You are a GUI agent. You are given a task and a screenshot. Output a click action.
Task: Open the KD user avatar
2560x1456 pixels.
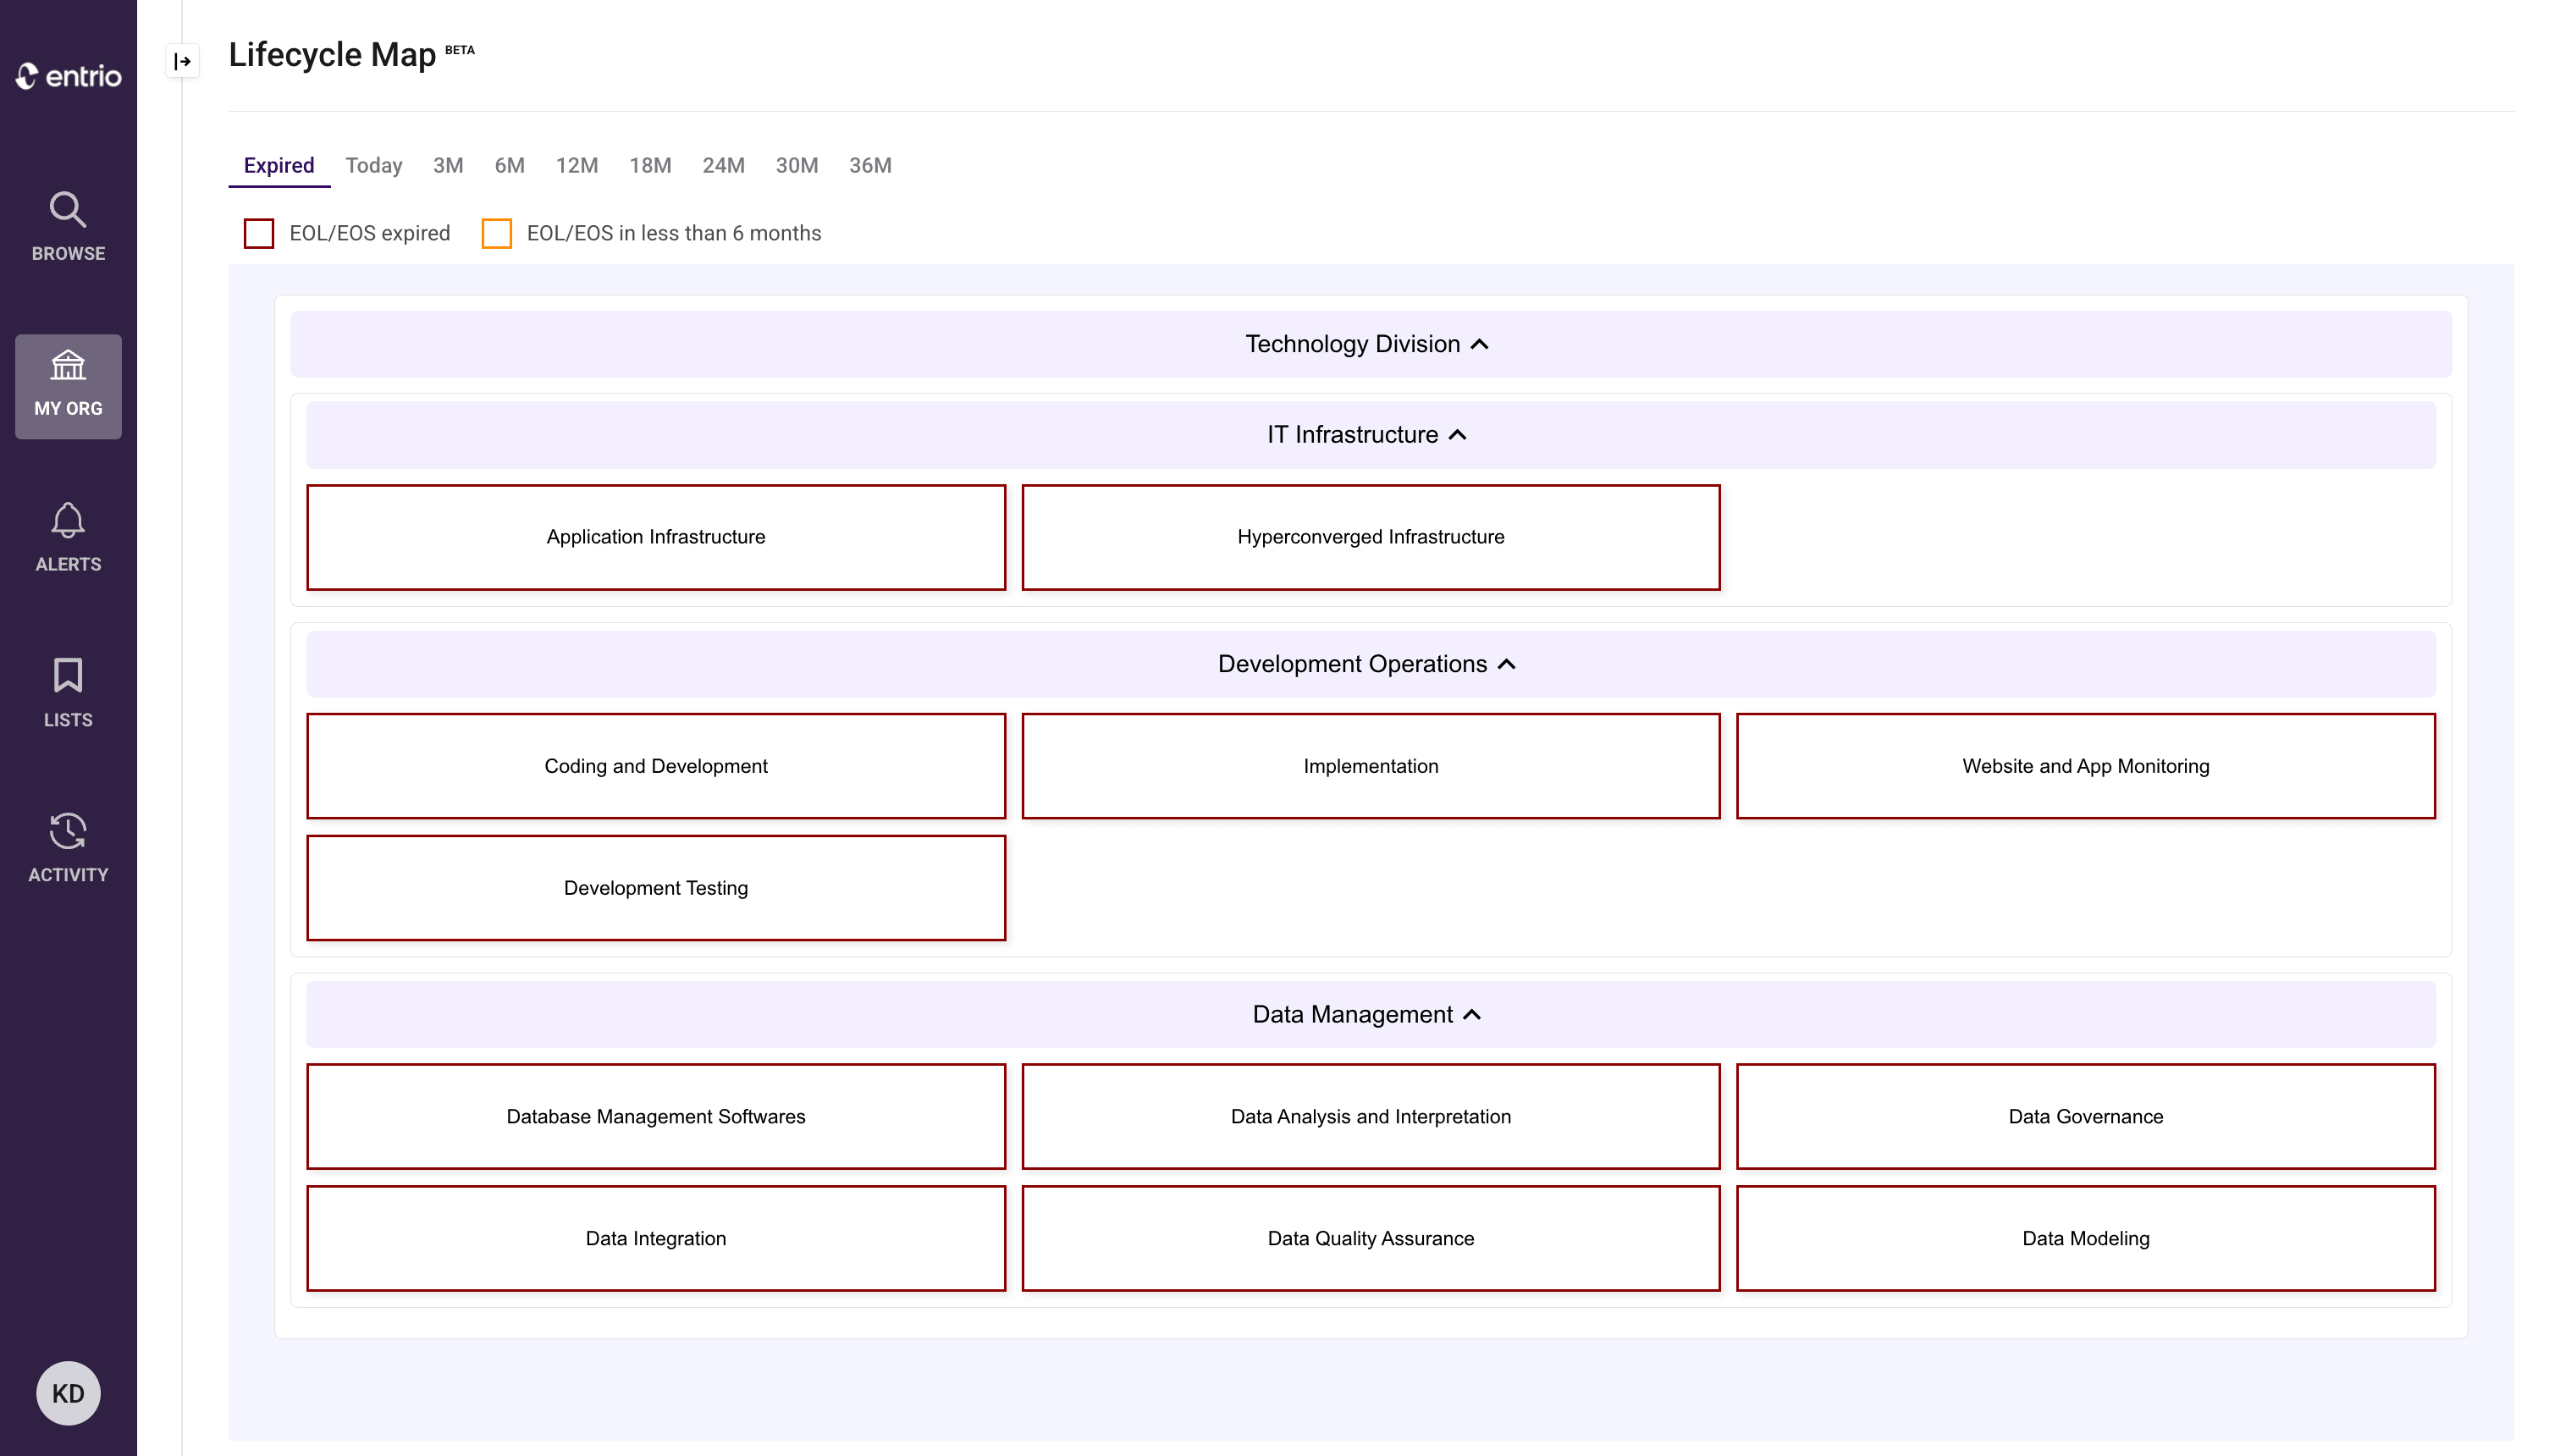(x=68, y=1393)
